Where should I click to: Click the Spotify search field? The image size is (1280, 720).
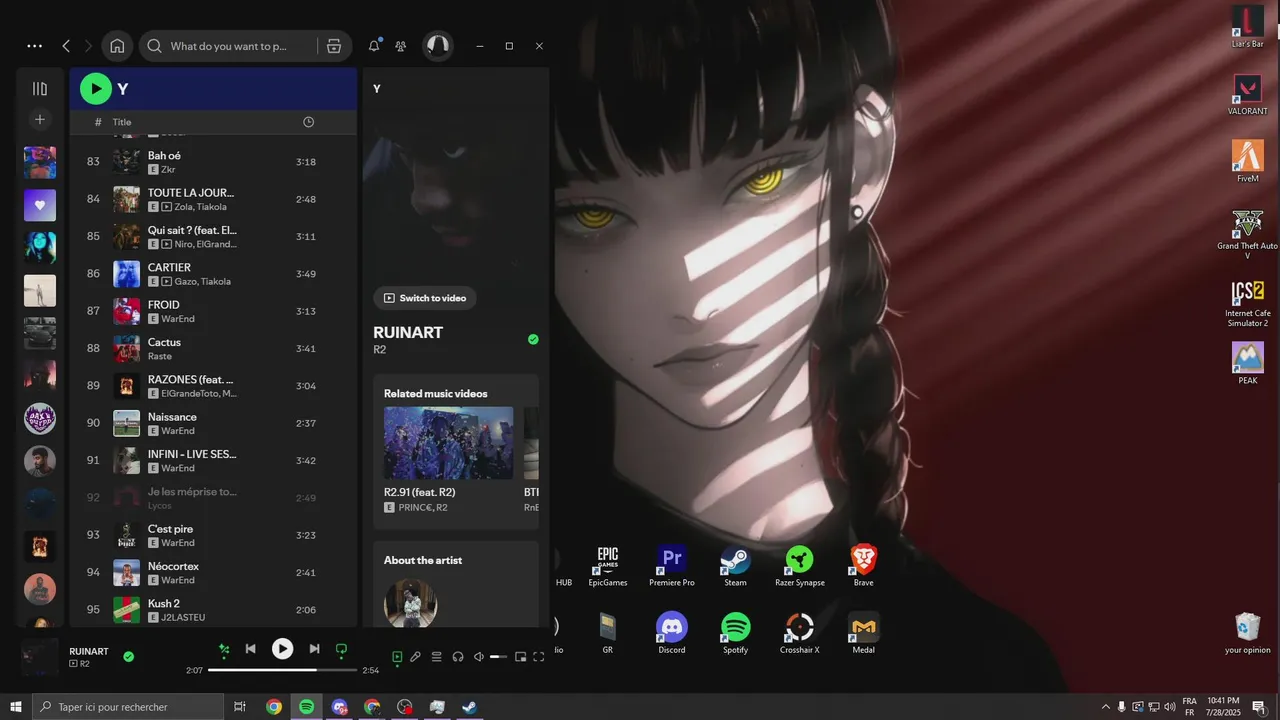(229, 46)
